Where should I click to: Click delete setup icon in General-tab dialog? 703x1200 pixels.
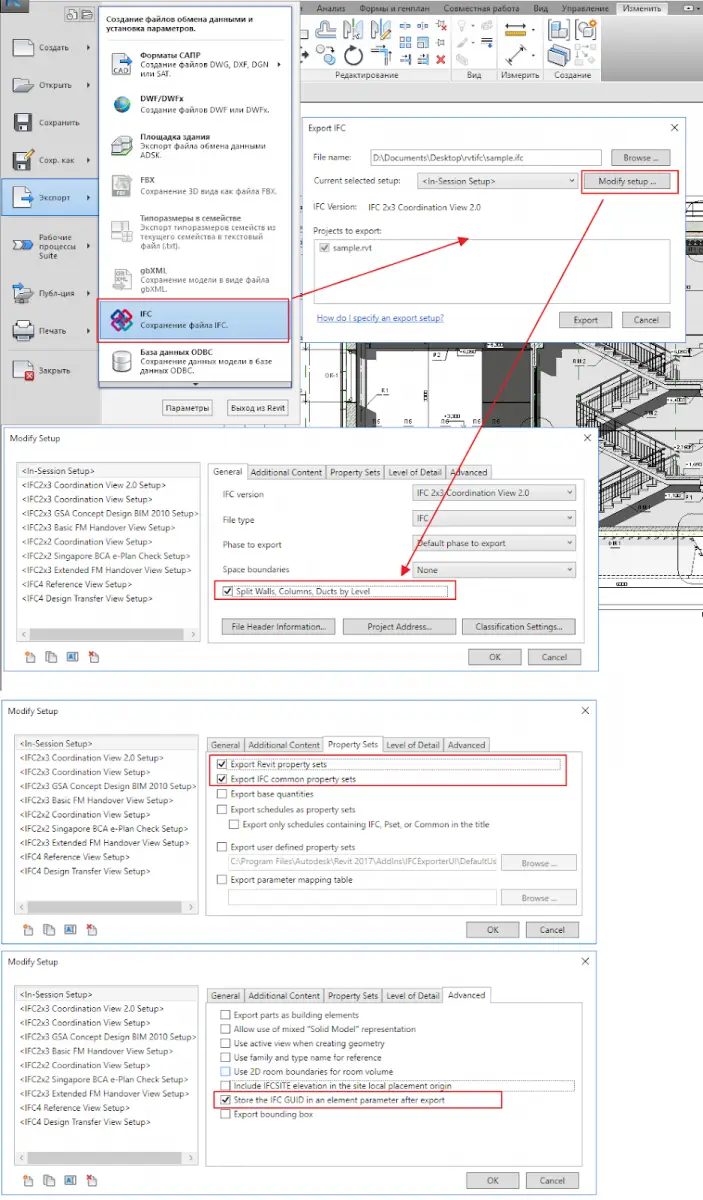[x=93, y=657]
